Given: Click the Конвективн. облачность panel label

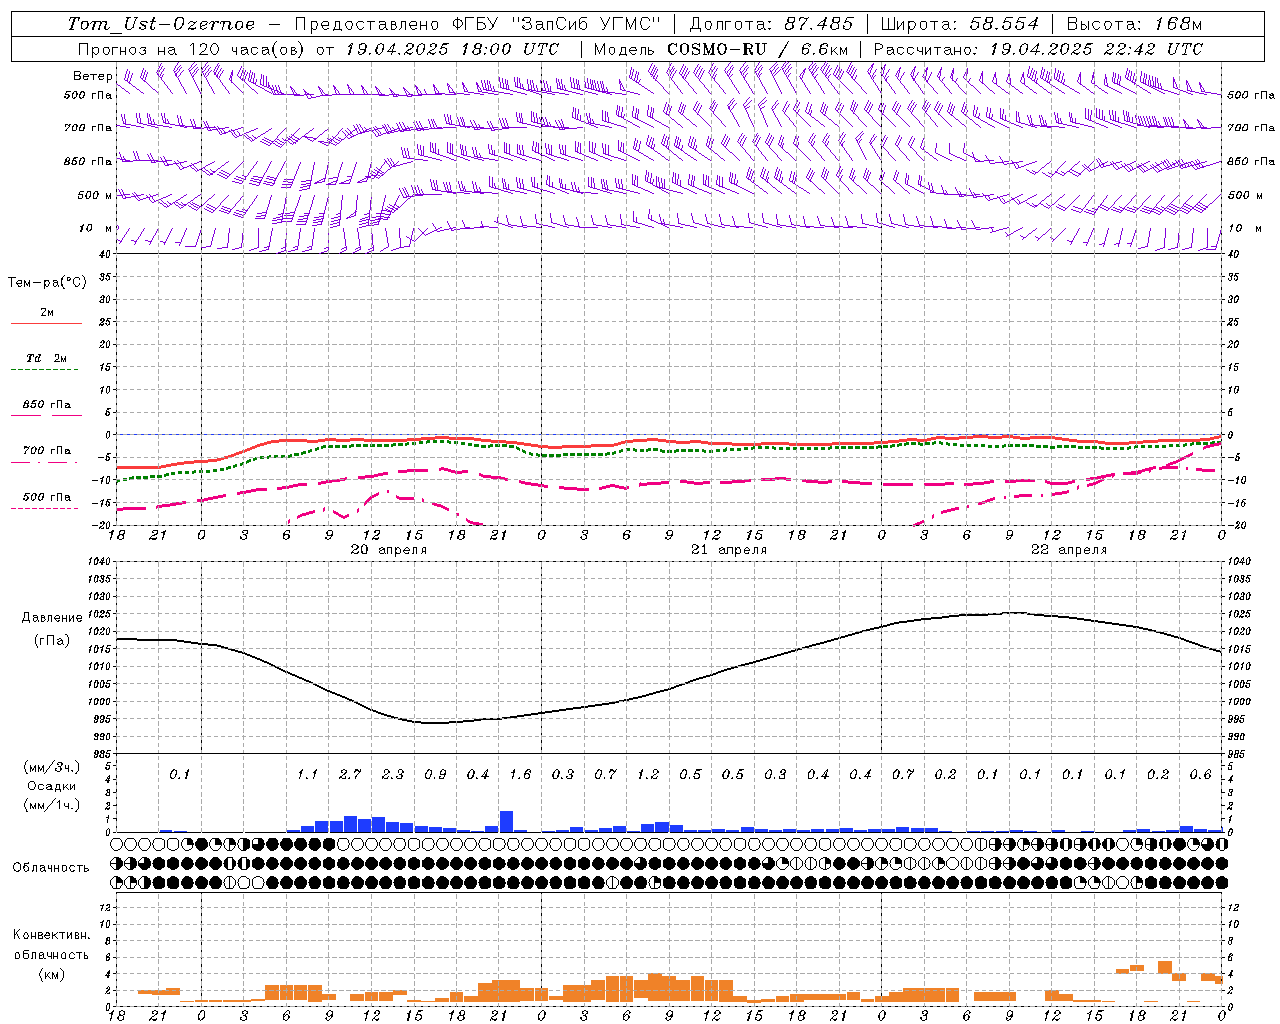Looking at the screenshot, I should [51, 945].
